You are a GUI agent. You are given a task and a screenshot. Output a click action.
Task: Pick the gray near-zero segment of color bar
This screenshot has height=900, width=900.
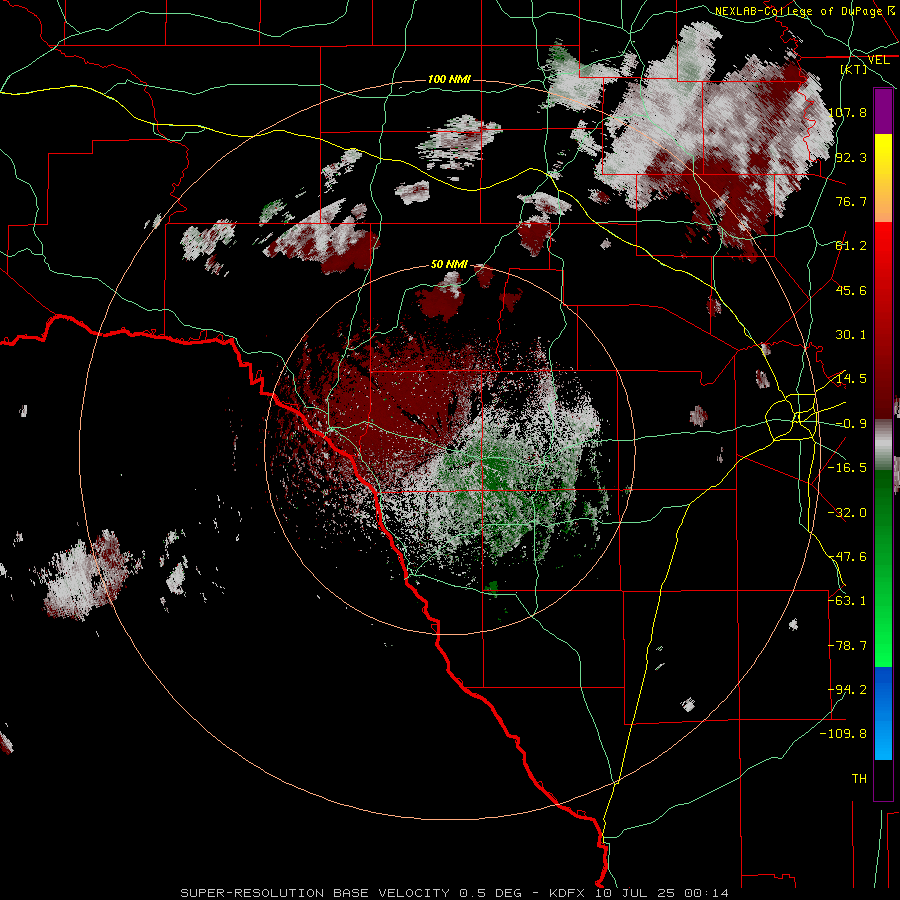coord(883,445)
